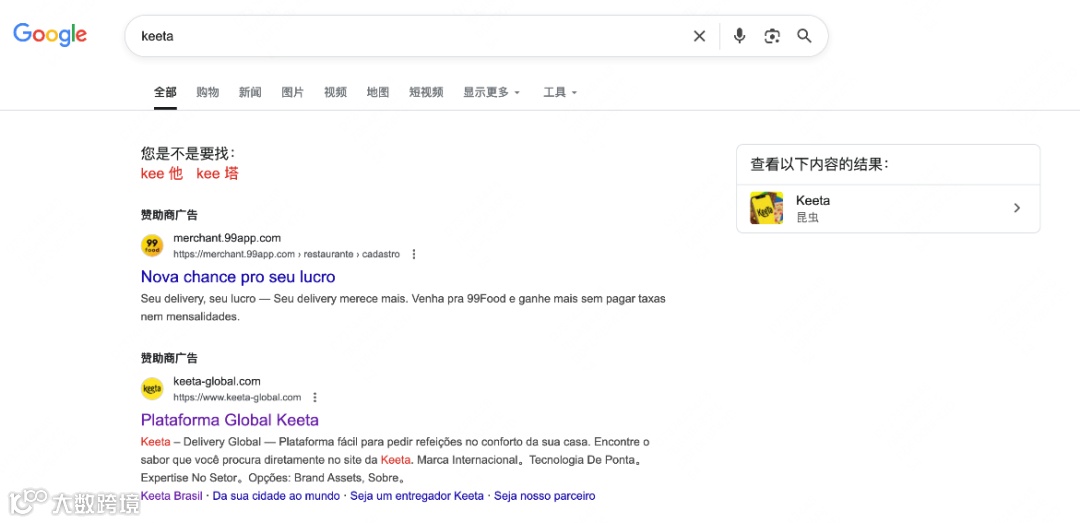Click the Keeta app thumbnail in side panel
This screenshot has width=1080, height=523.
click(x=767, y=208)
